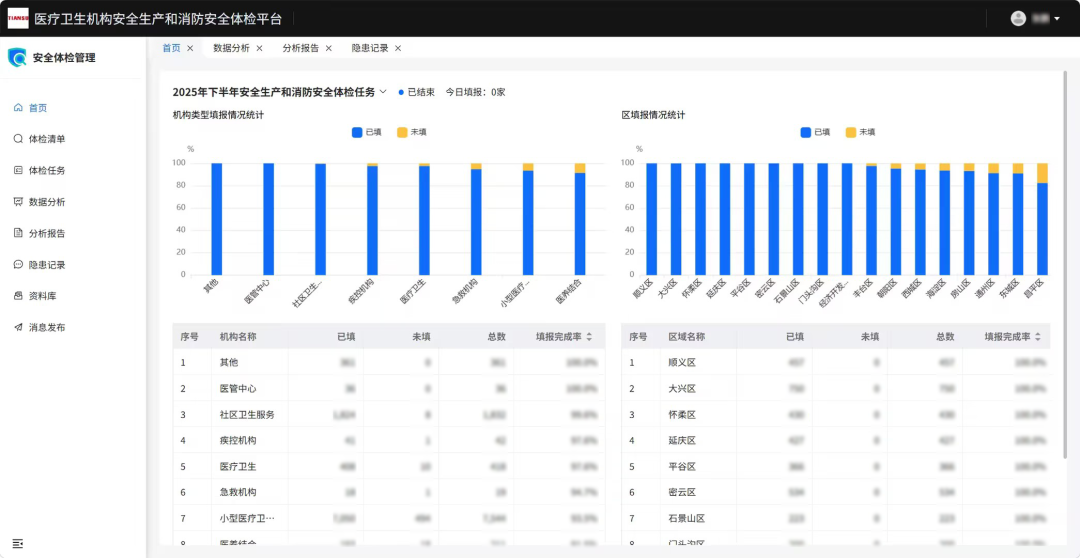Click the 体检任务 icon in sidebar
This screenshot has width=1080, height=558.
click(x=18, y=170)
